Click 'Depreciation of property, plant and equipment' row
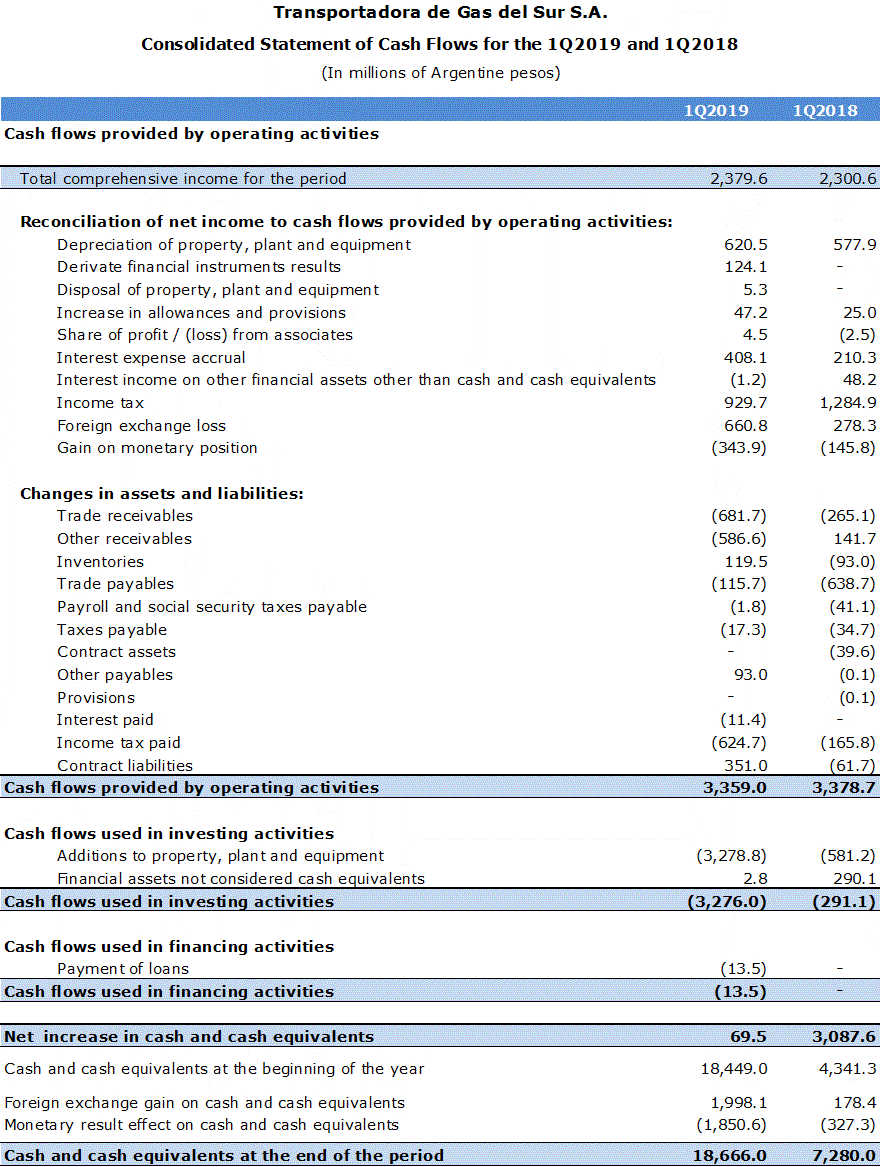Screen dimensions: 881x1167 click(234, 245)
